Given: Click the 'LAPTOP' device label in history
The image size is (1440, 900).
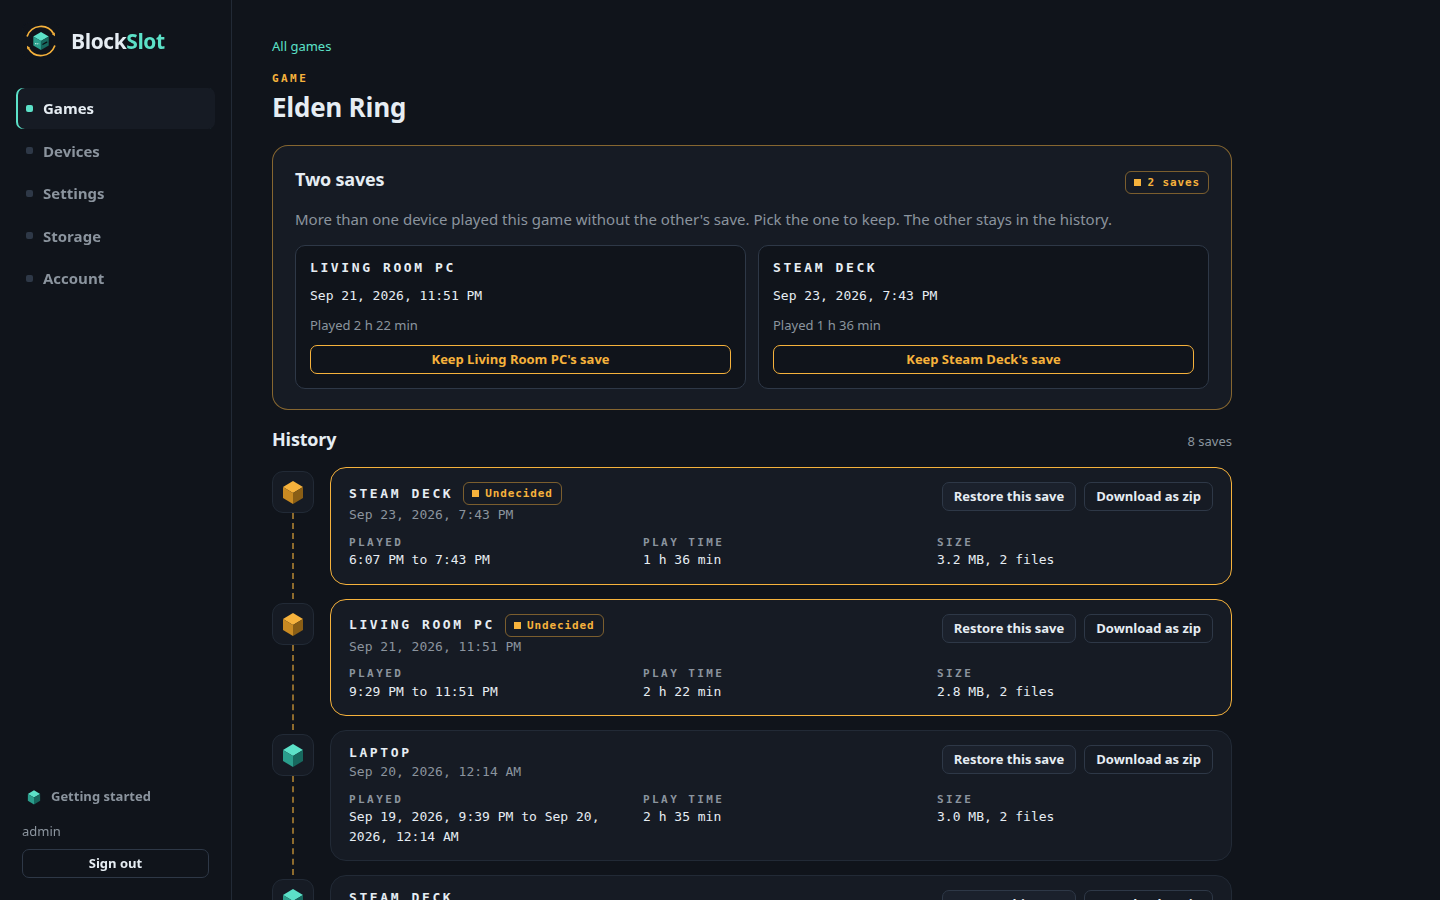Looking at the screenshot, I should (x=380, y=753).
